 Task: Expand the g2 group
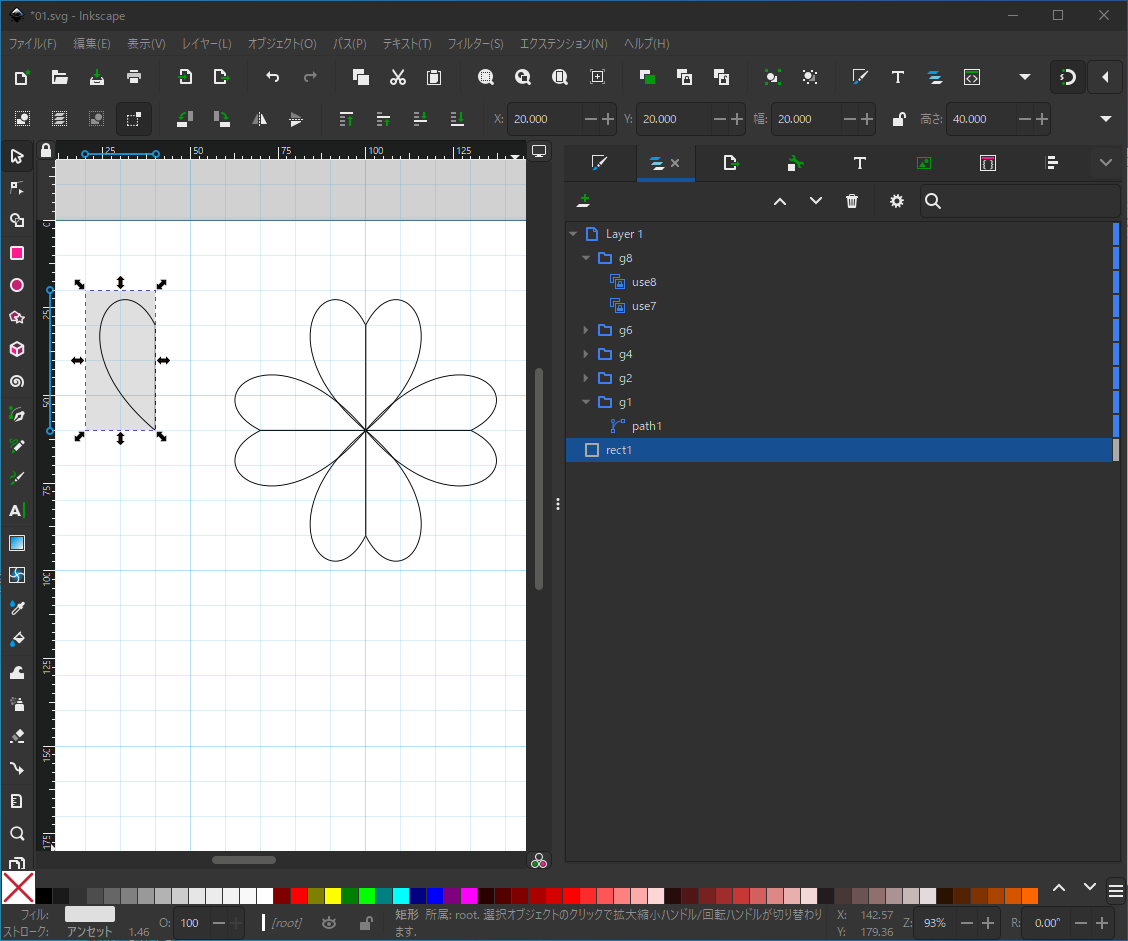pos(586,378)
